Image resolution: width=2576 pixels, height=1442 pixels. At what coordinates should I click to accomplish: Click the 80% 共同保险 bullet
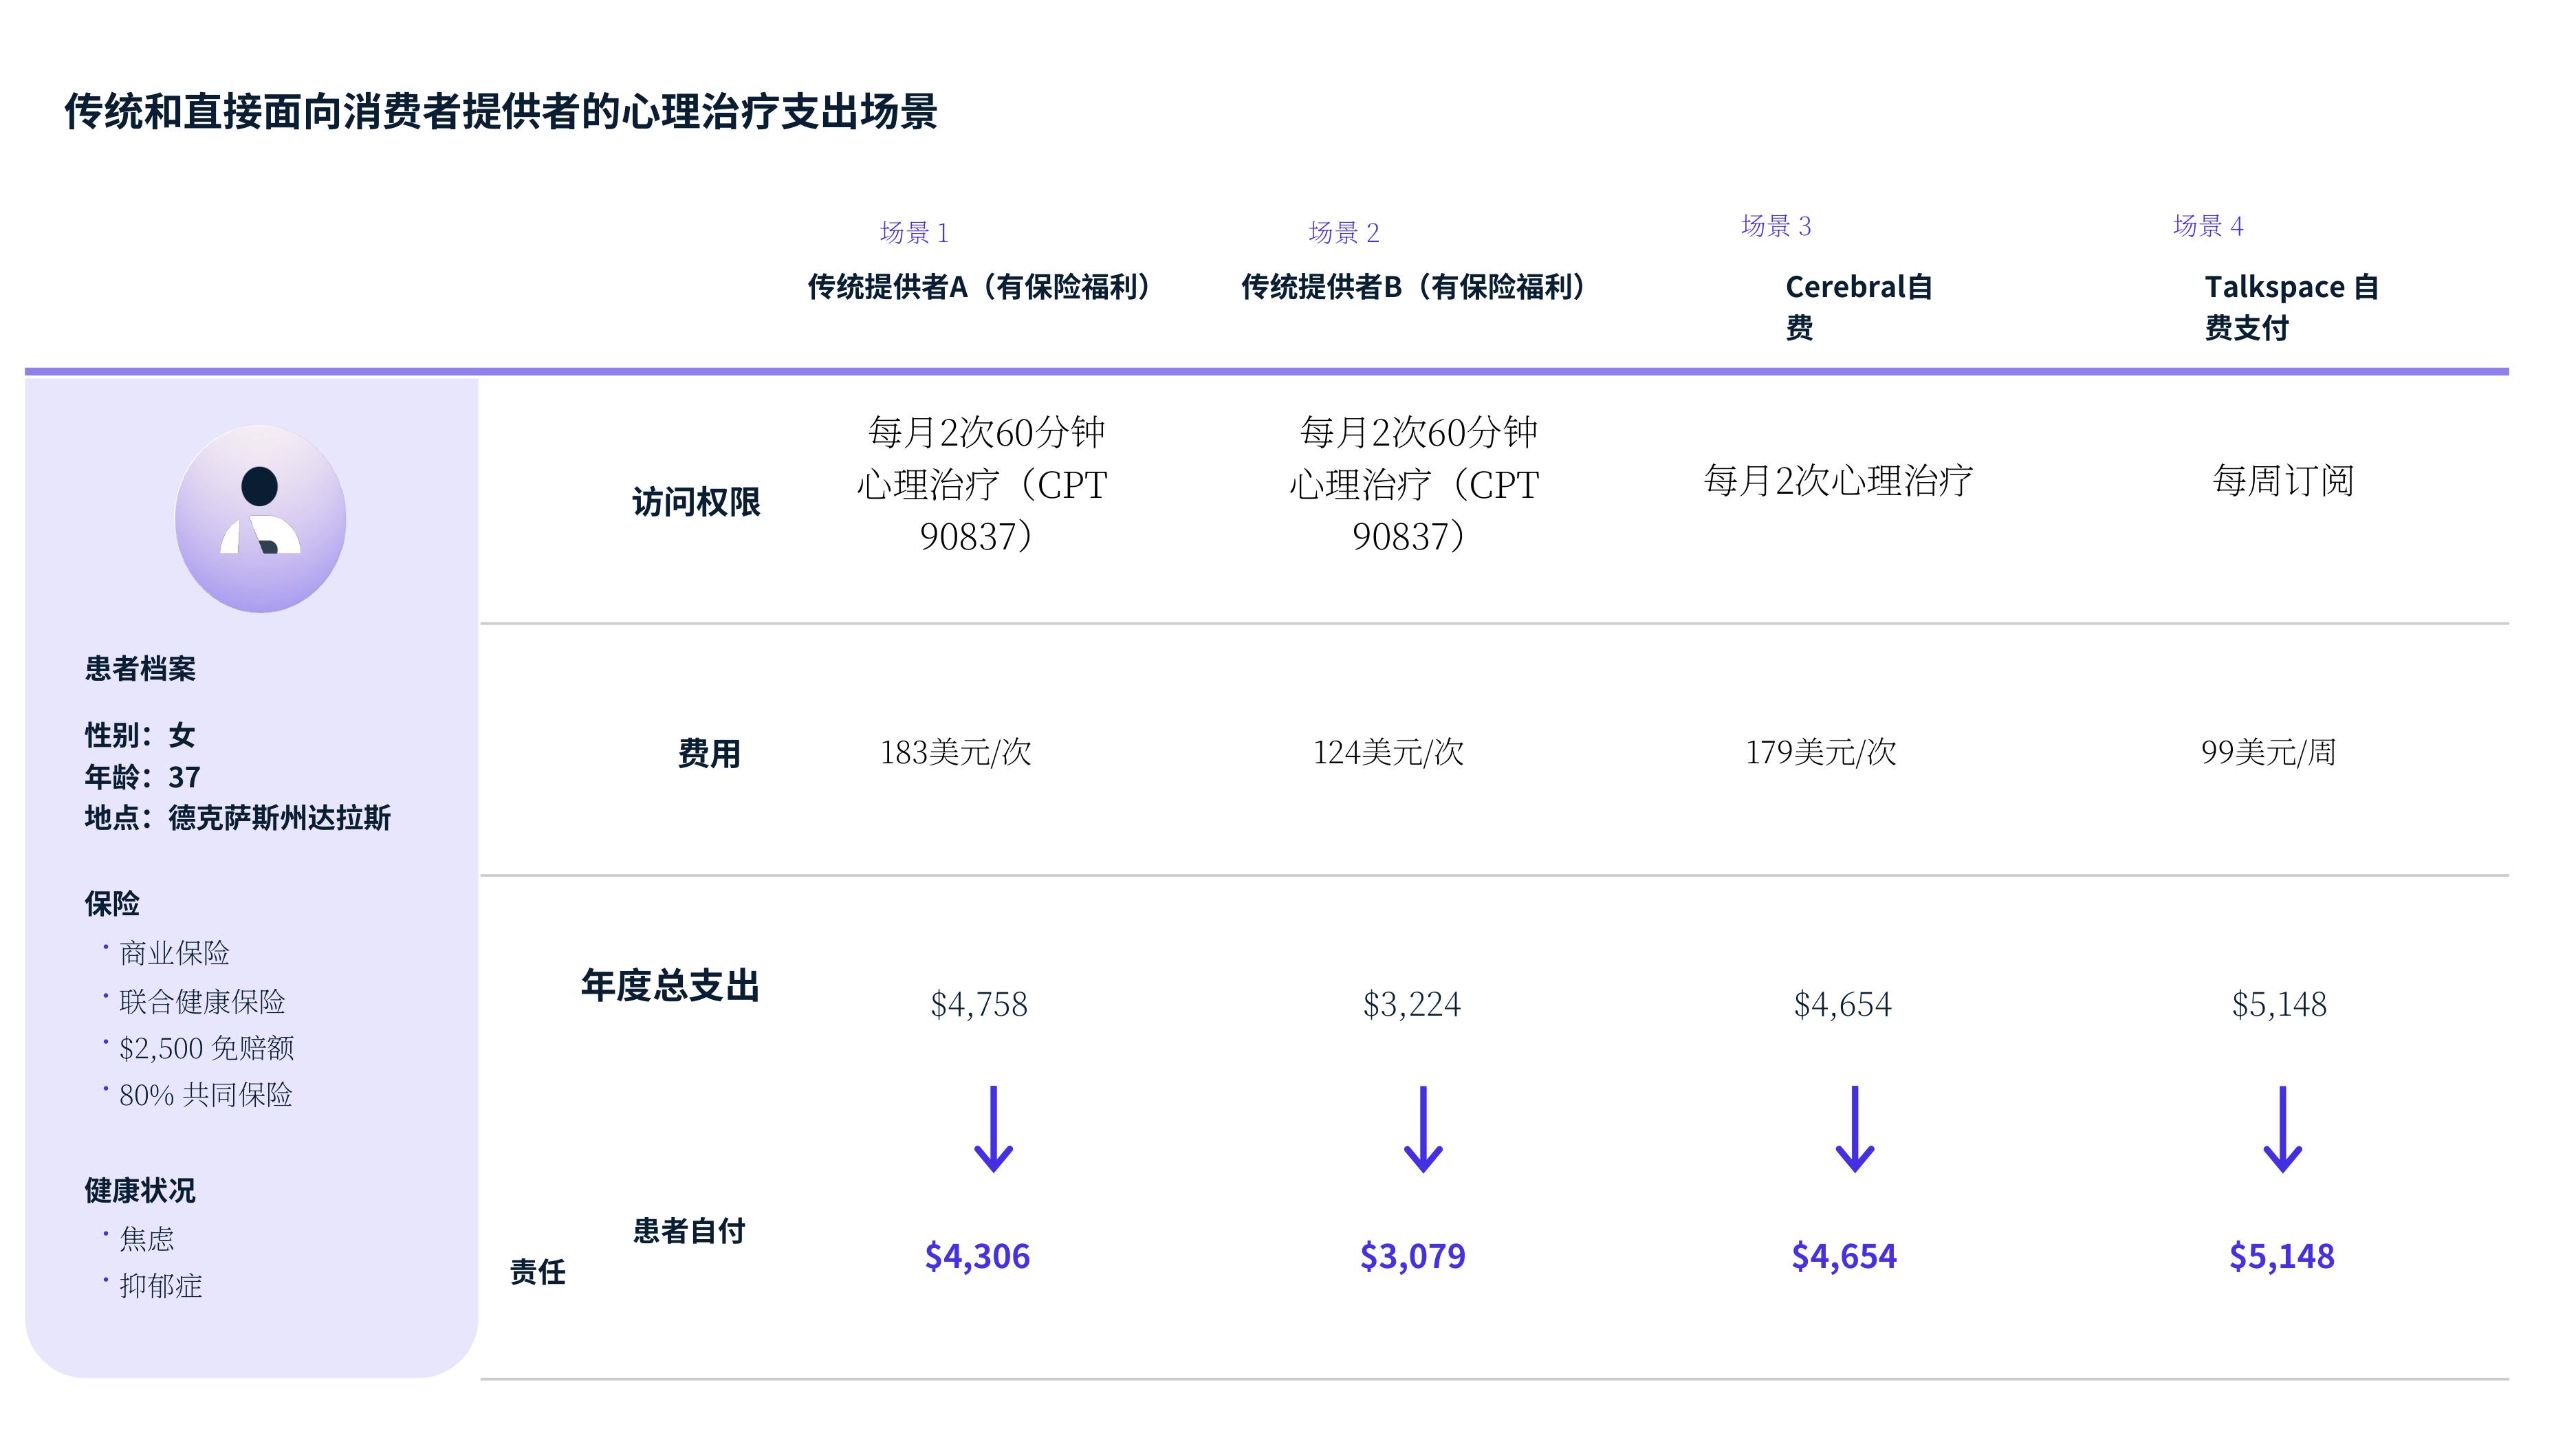(x=206, y=1095)
